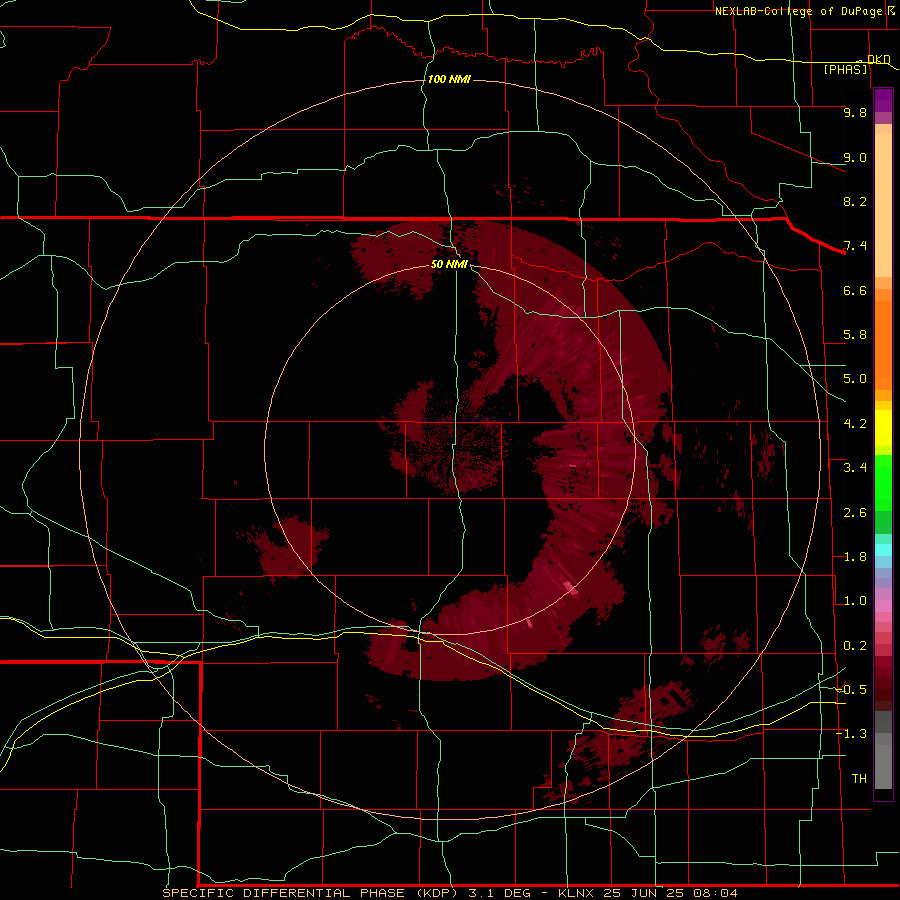900x900 pixels.
Task: Click the 1.8 value on the color scale
Action: pos(855,557)
